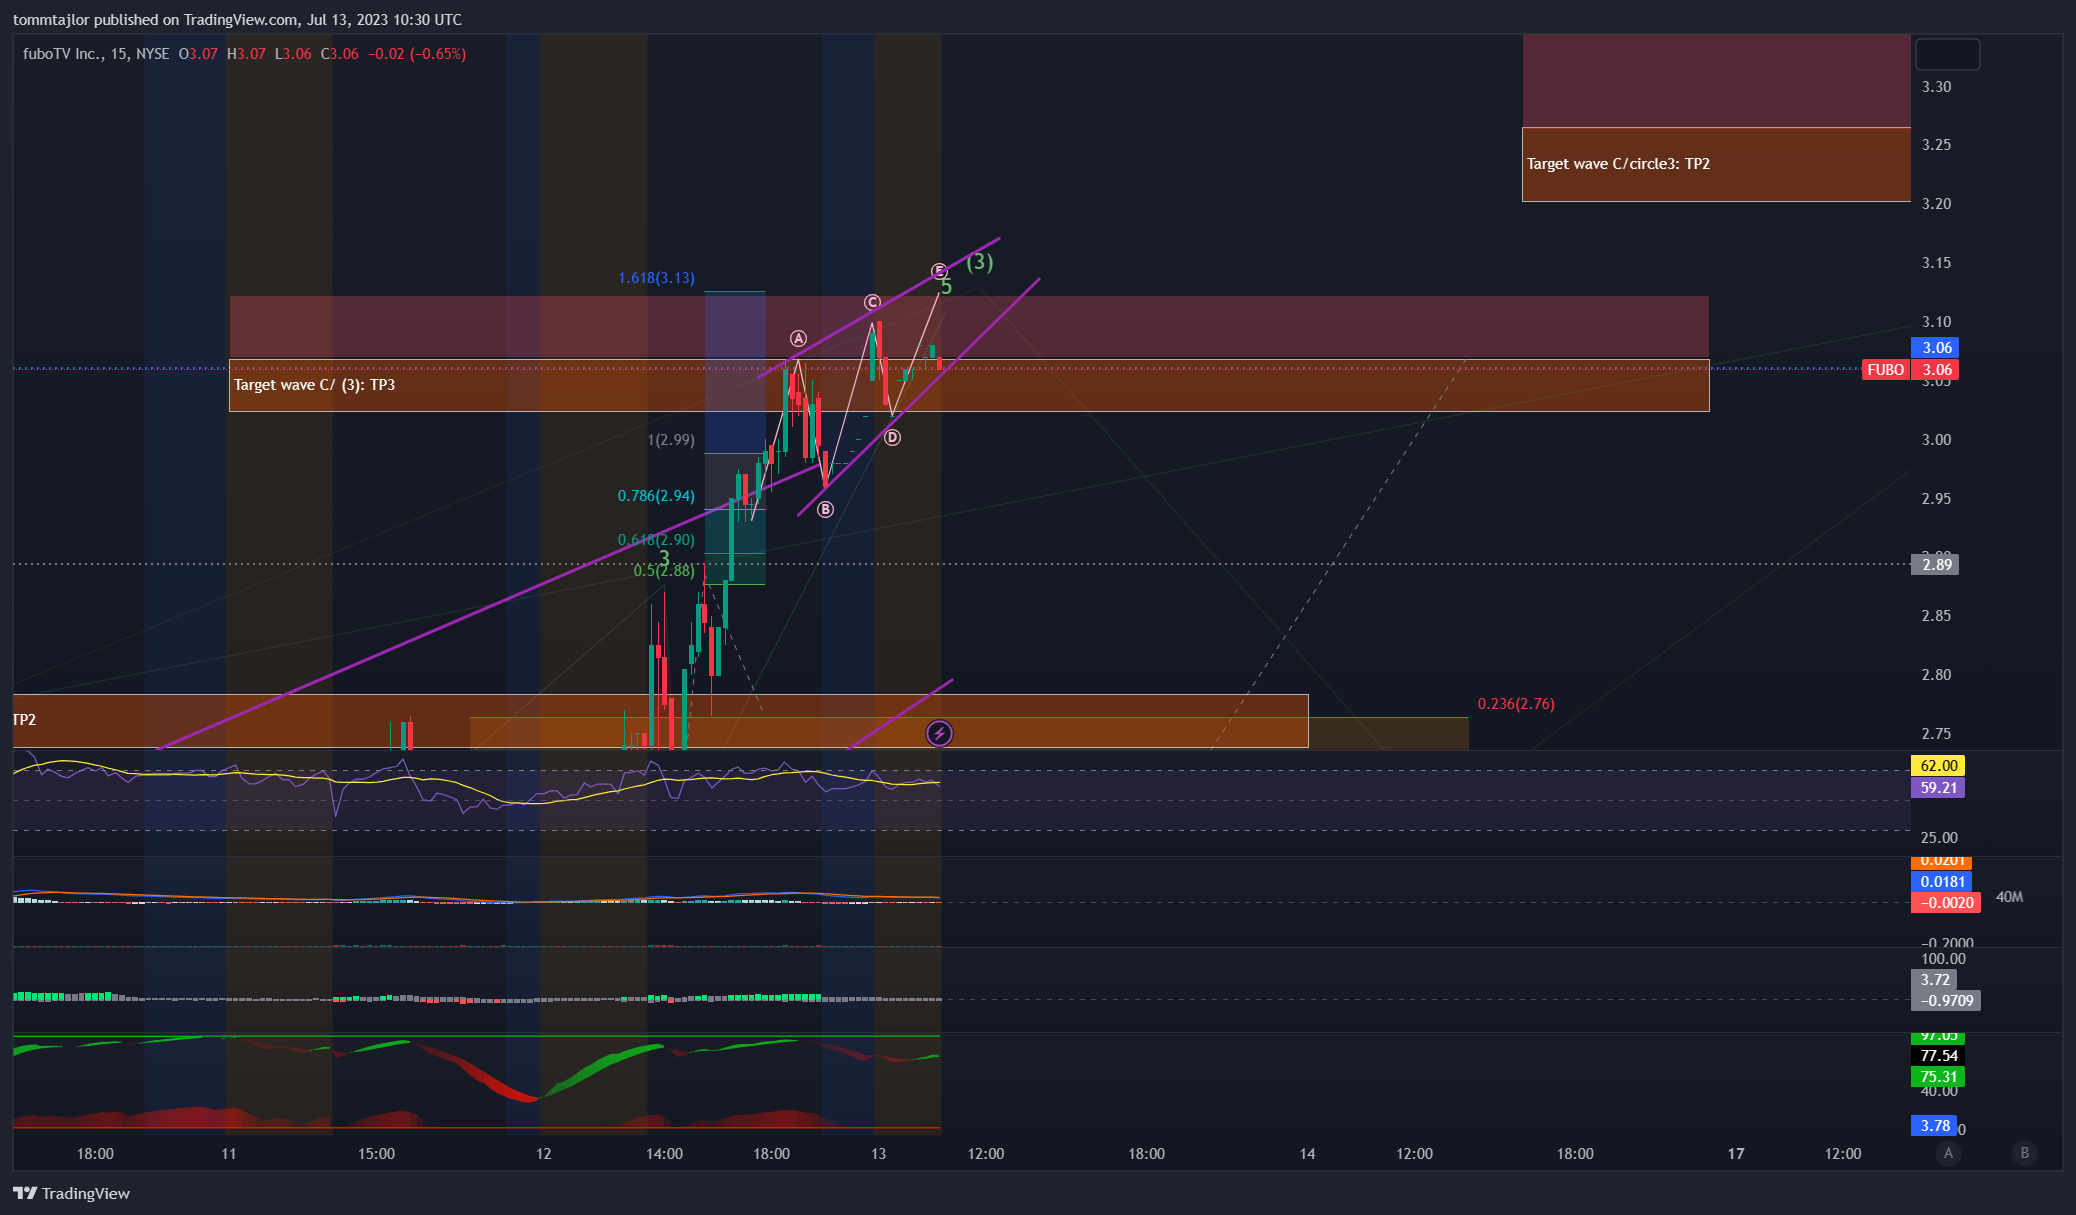Viewport: 2076px width, 1215px height.
Task: Select the circled B wave label
Action: (x=825, y=509)
